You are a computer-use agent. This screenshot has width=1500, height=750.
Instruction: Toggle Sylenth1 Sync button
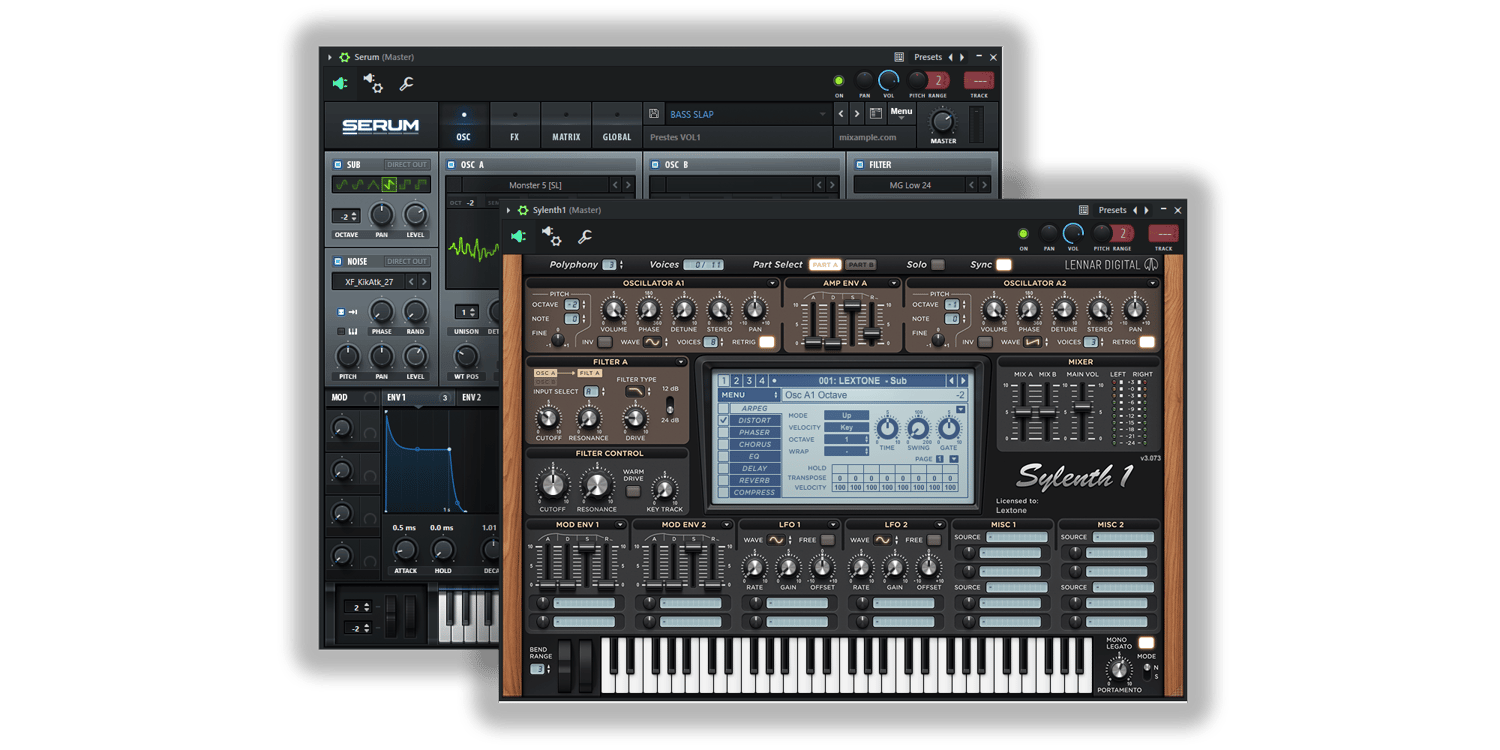pyautogui.click(x=1004, y=265)
